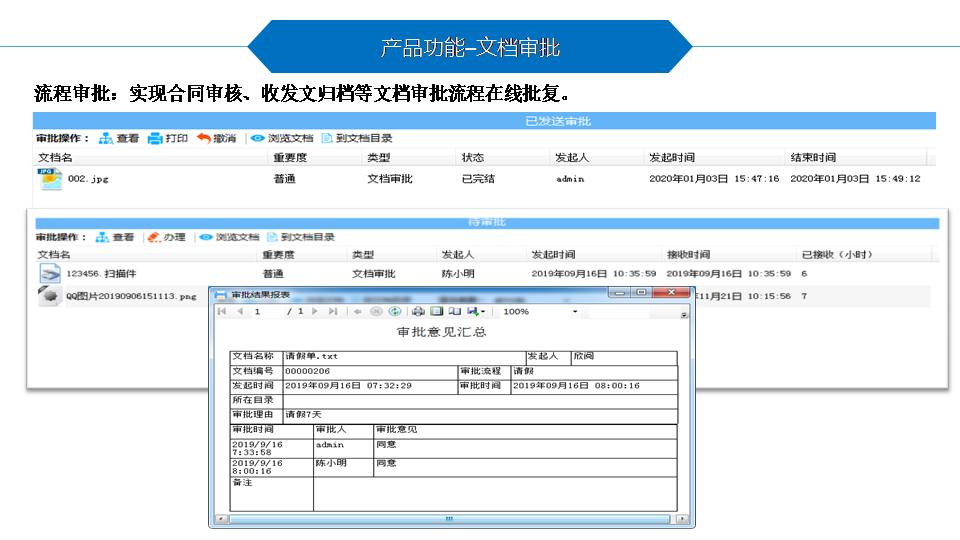
Task: Open page setup icon in report toolbar
Action: point(454,312)
